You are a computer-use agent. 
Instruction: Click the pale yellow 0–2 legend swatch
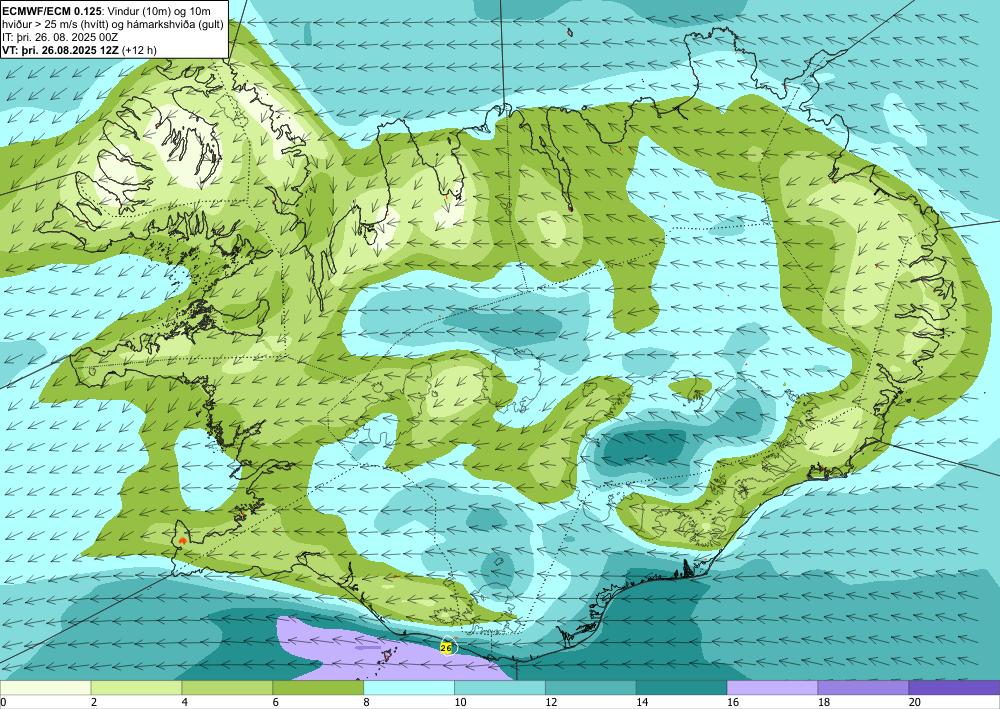pyautogui.click(x=45, y=688)
